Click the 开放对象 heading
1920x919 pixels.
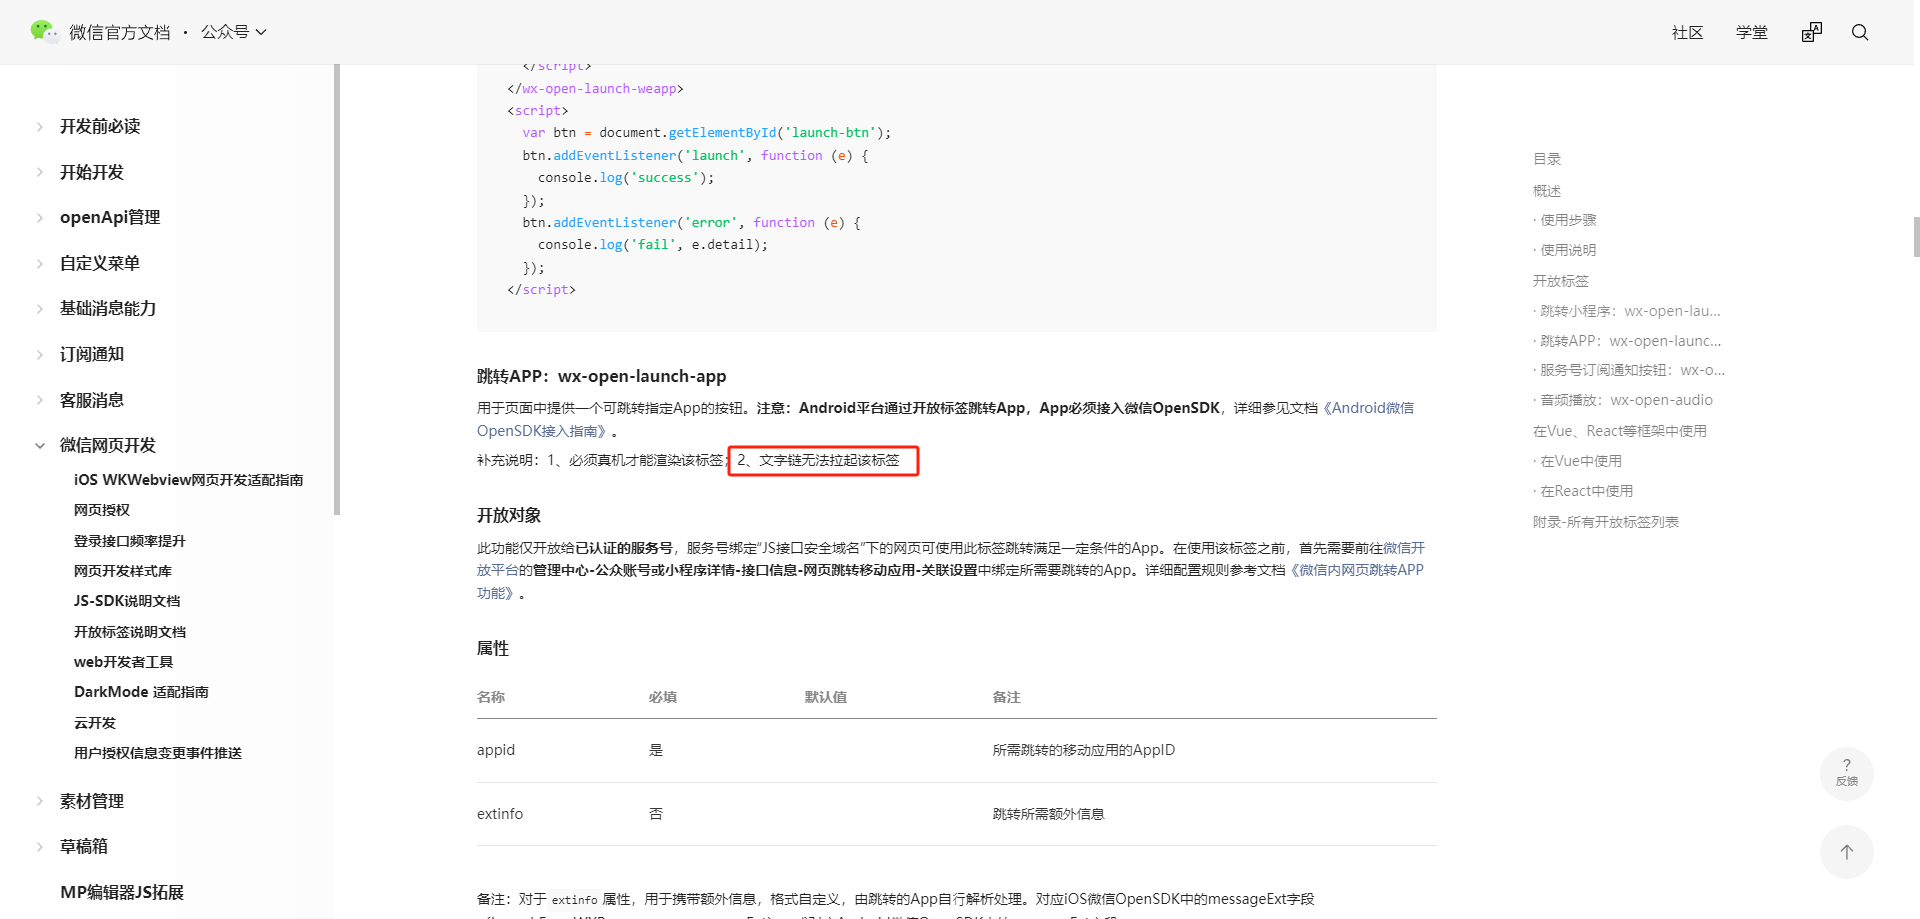coord(509,515)
